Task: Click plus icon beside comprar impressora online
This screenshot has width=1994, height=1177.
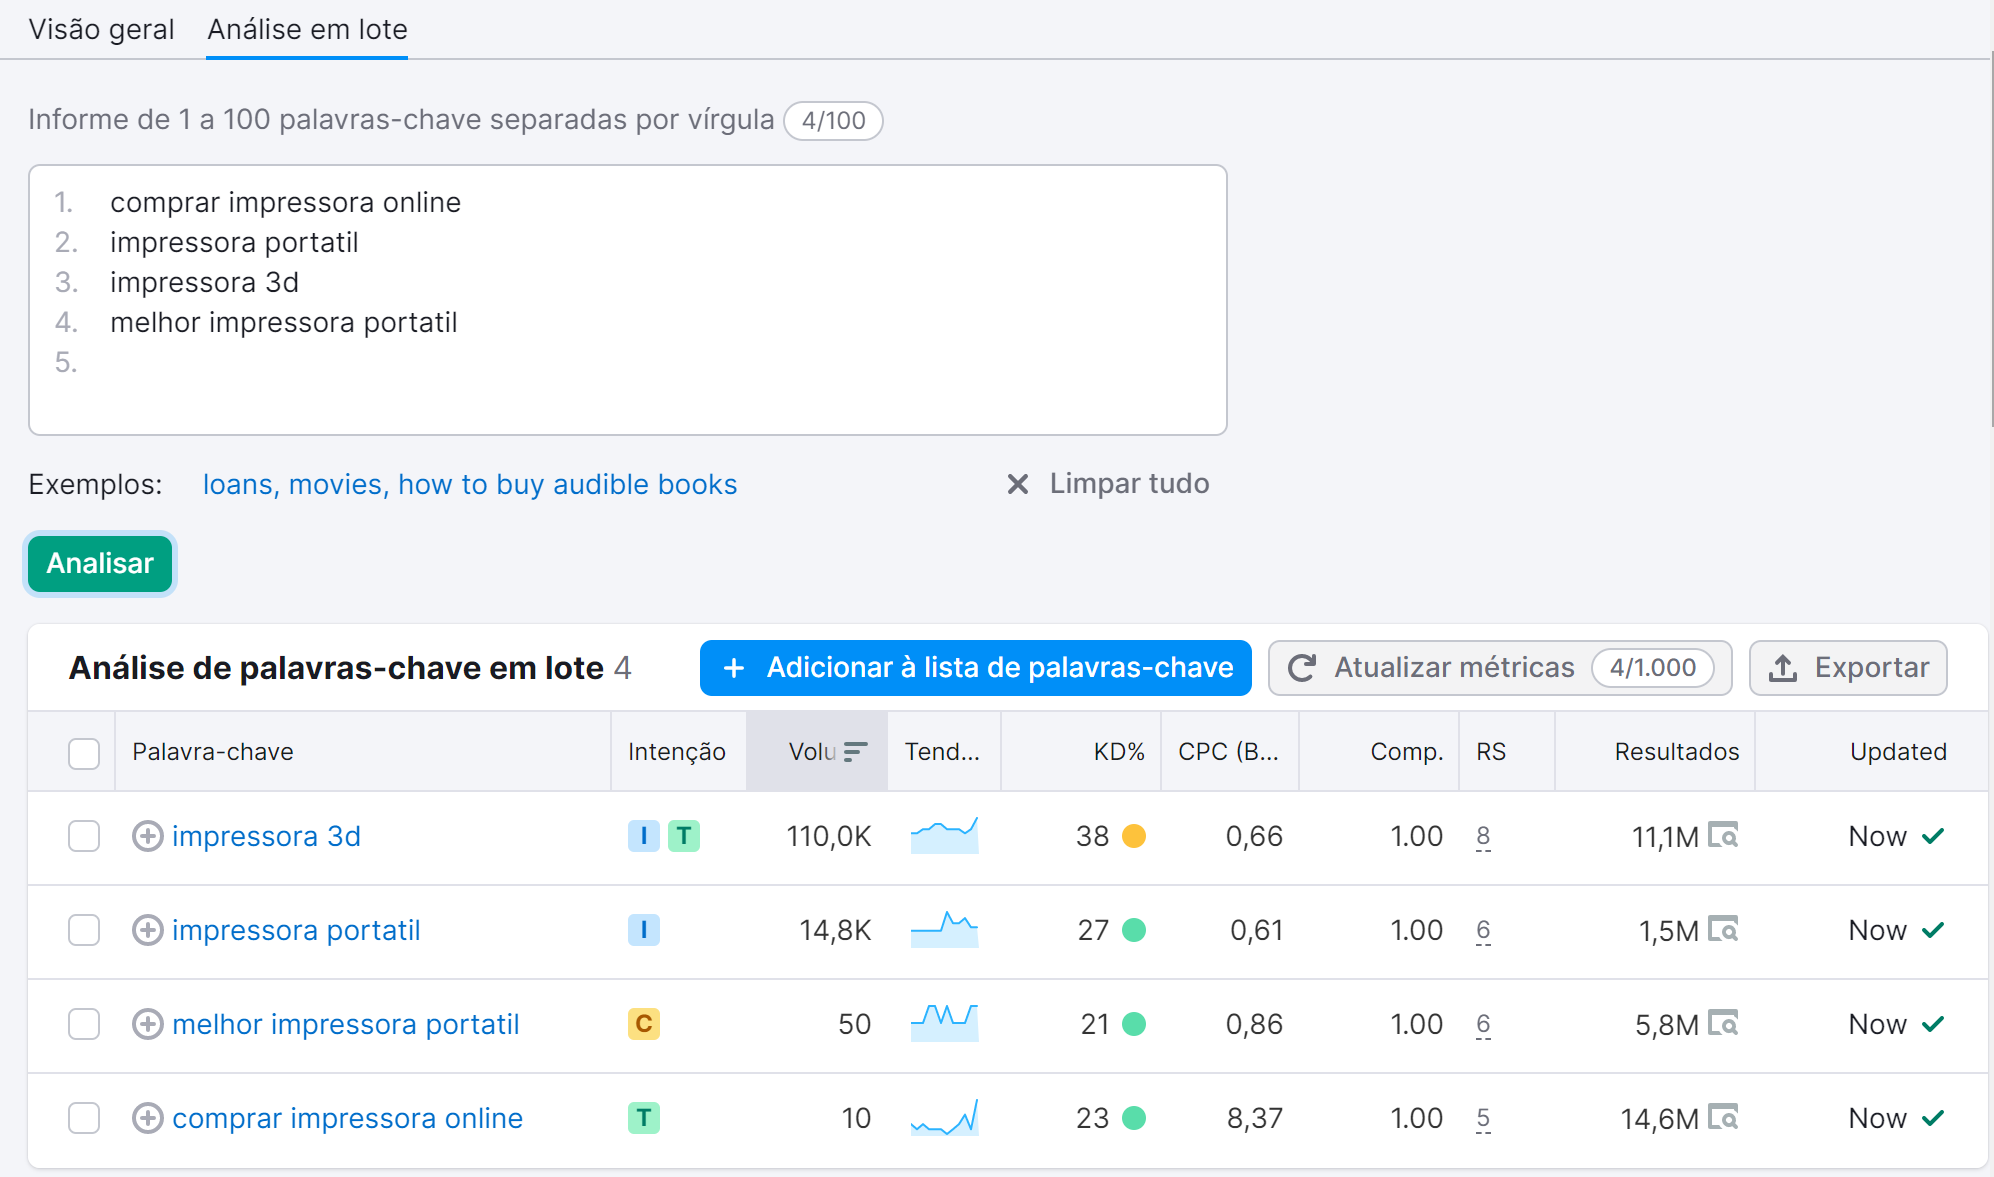Action: pos(147,1118)
